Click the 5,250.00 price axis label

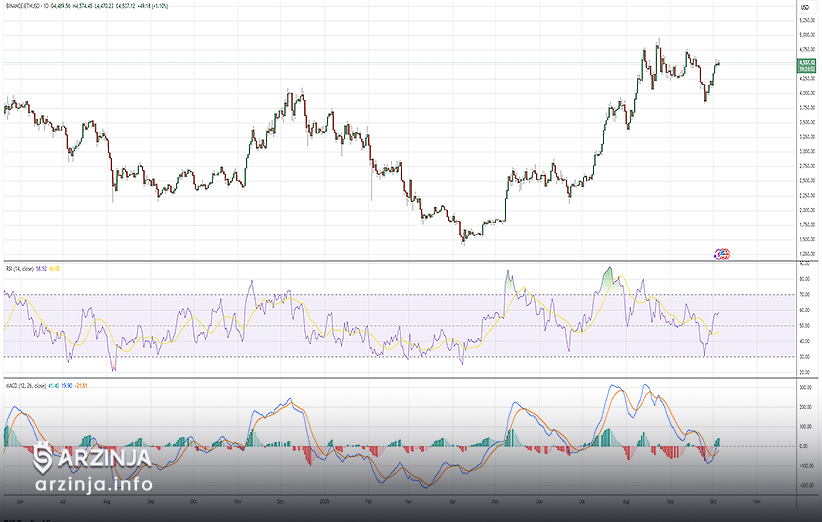point(805,19)
